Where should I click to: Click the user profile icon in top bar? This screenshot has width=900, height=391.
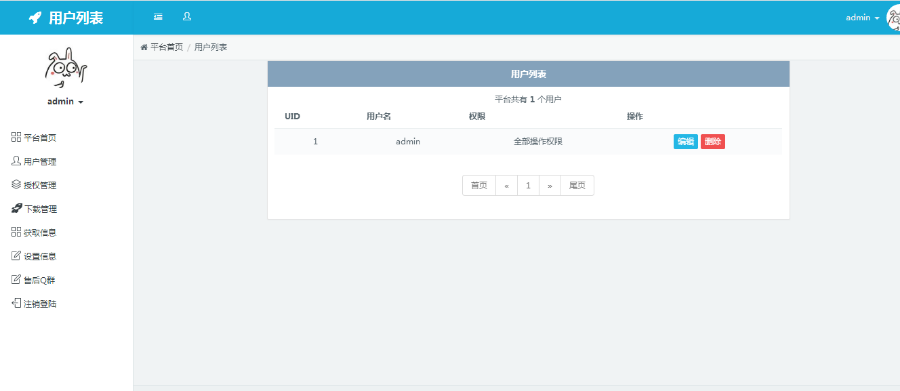(x=187, y=17)
